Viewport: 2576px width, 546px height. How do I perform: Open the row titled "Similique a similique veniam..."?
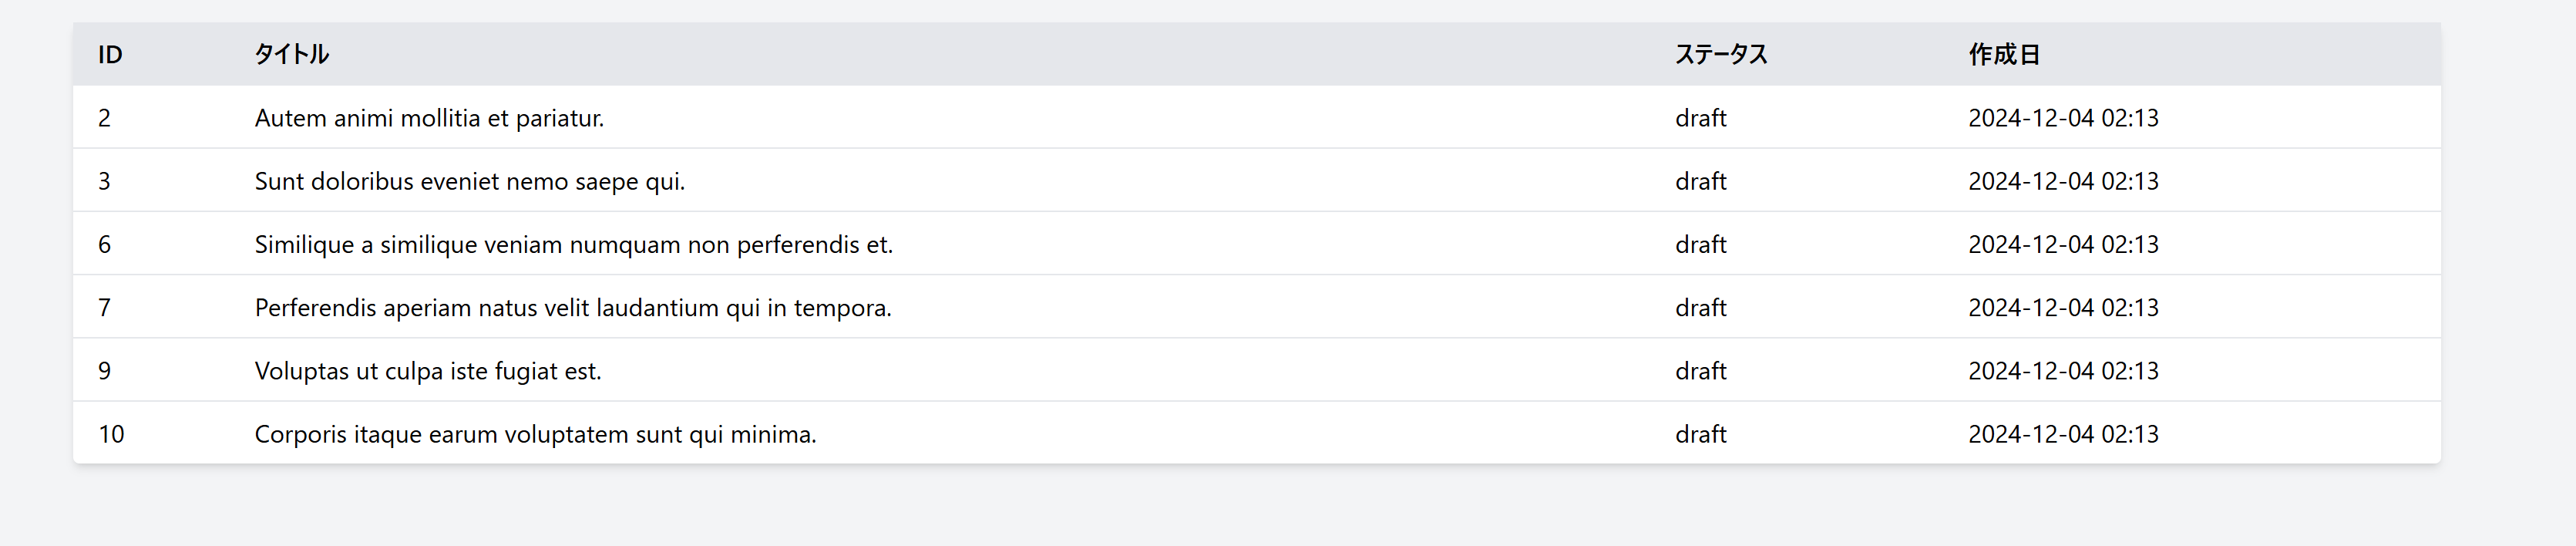573,245
